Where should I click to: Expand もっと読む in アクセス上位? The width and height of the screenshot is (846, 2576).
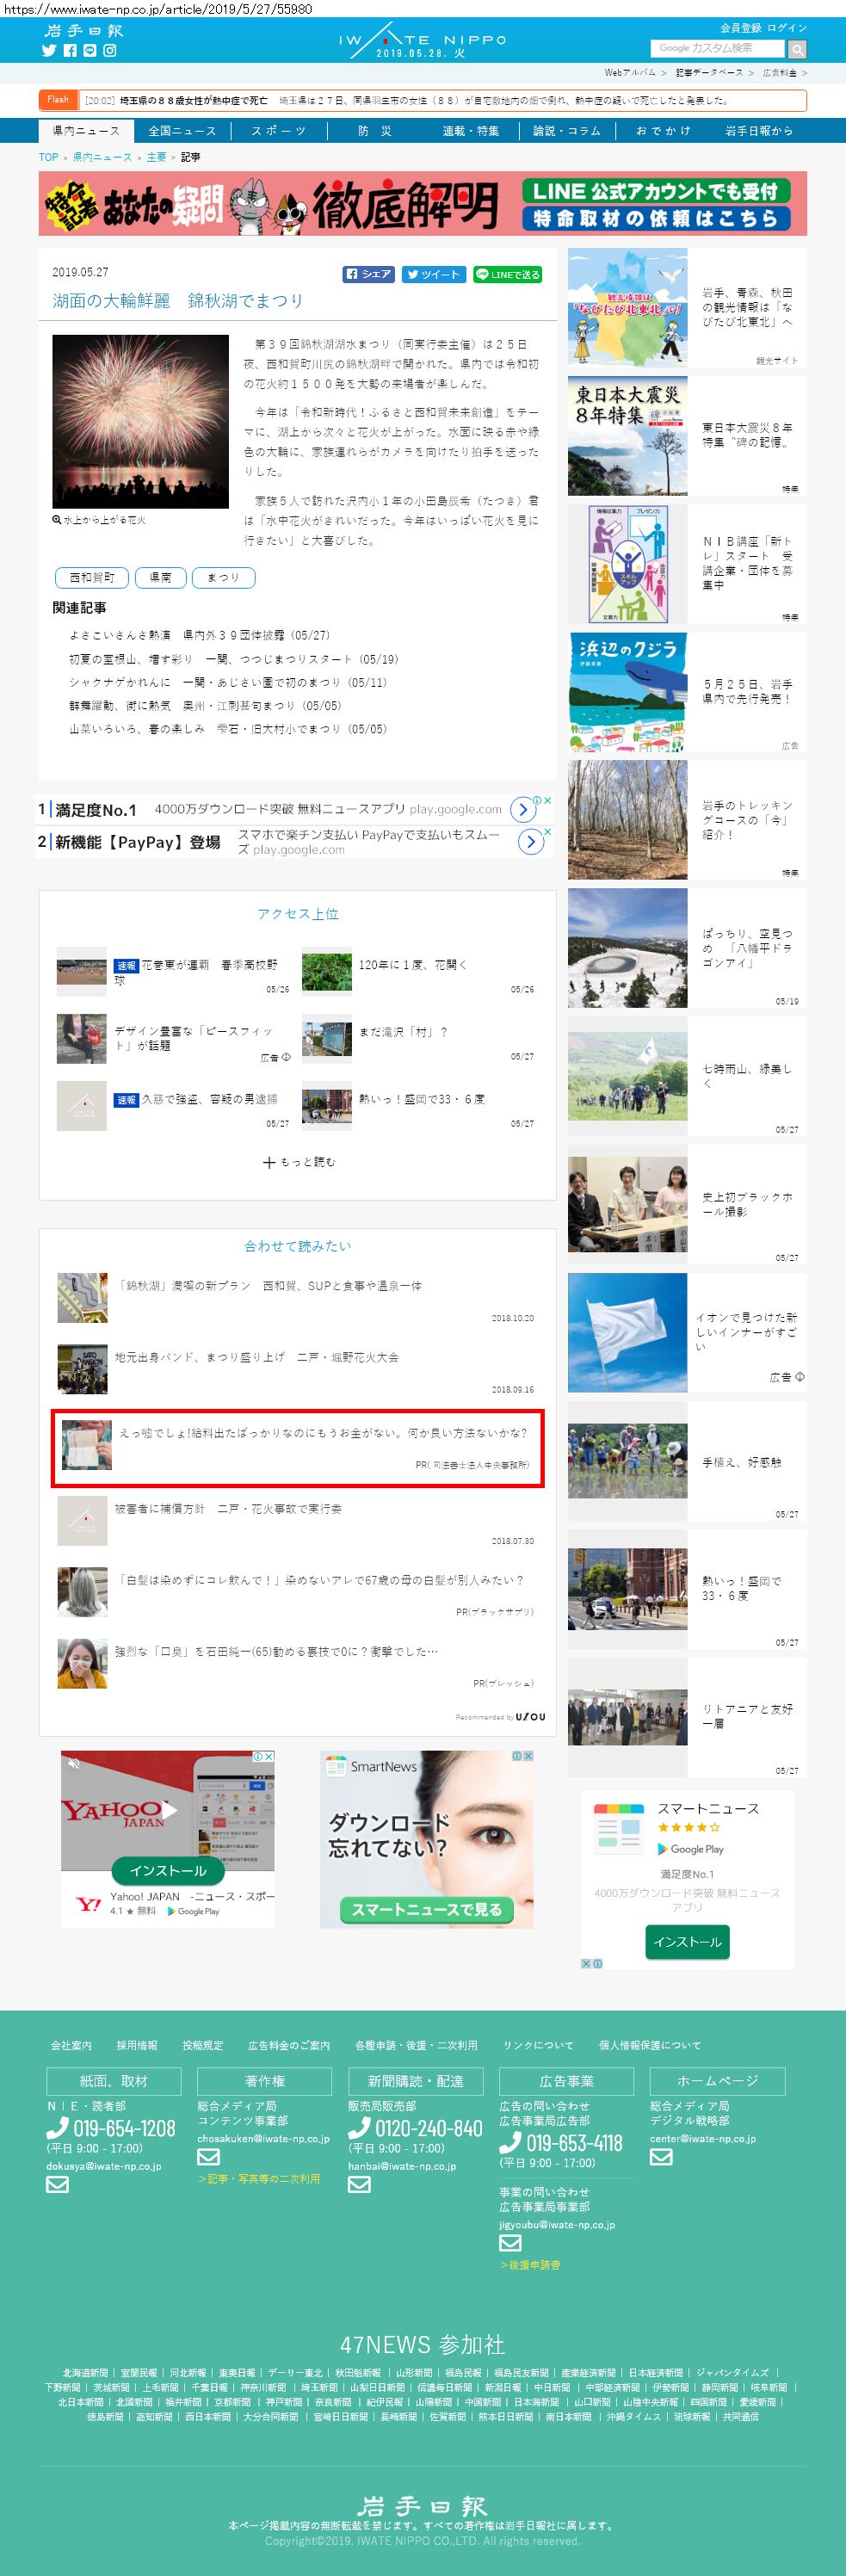click(x=299, y=1162)
